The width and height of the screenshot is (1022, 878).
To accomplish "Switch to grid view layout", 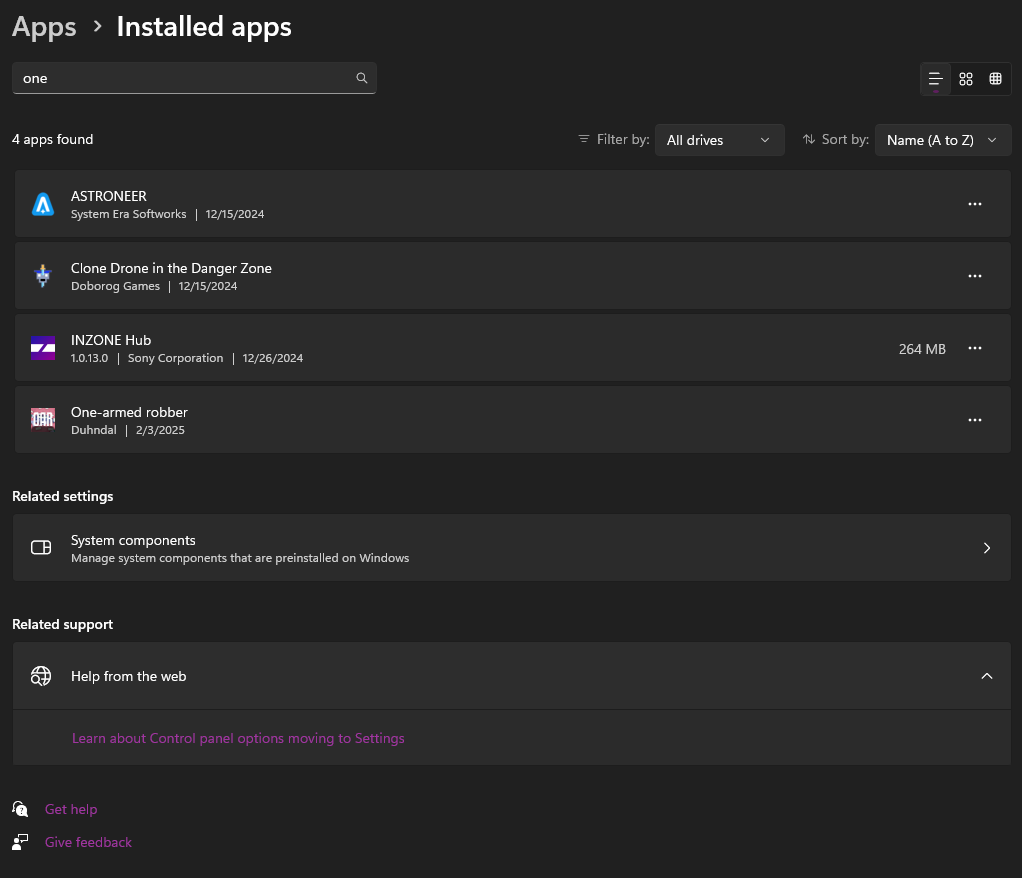I will pos(966,79).
